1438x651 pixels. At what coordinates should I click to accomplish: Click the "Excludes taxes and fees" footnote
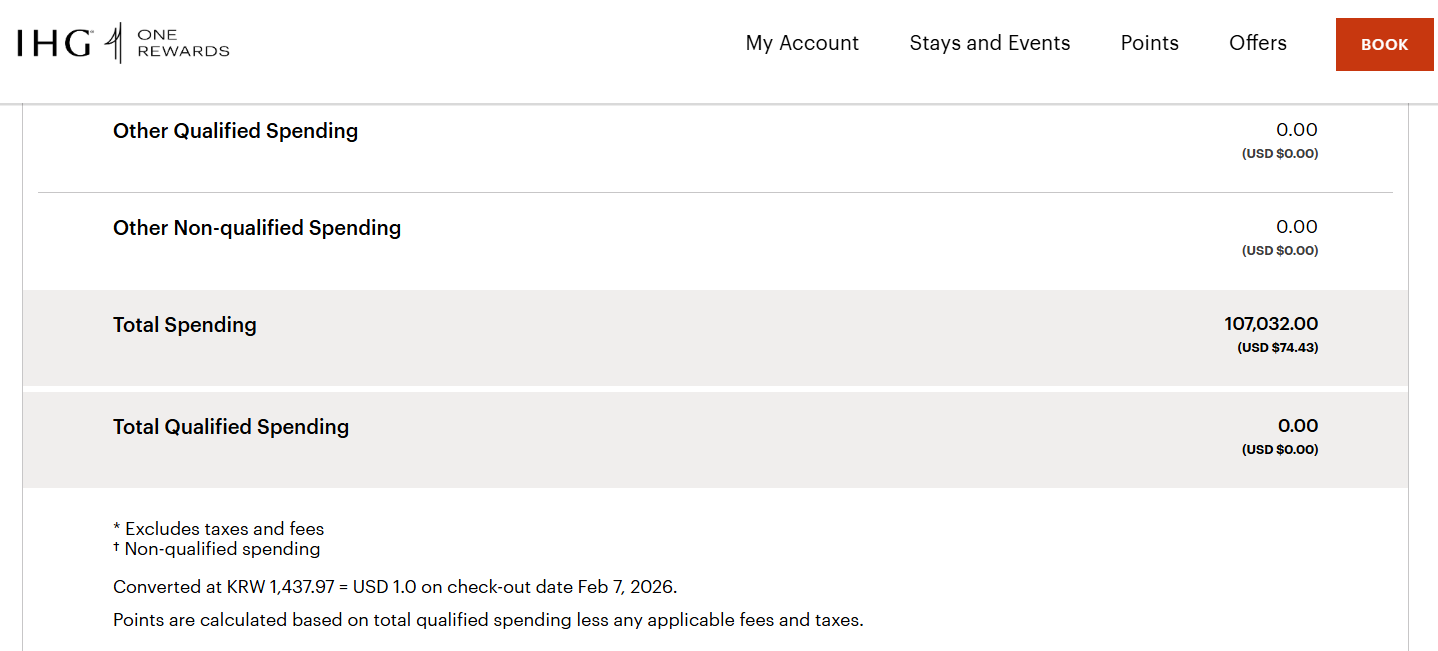click(224, 529)
